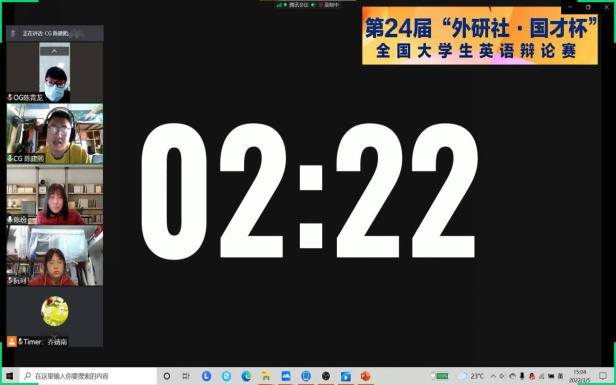The image size is (616, 385).
Task: Click the muted microphone icon beside OG陈青龙
Action: pos(10,97)
